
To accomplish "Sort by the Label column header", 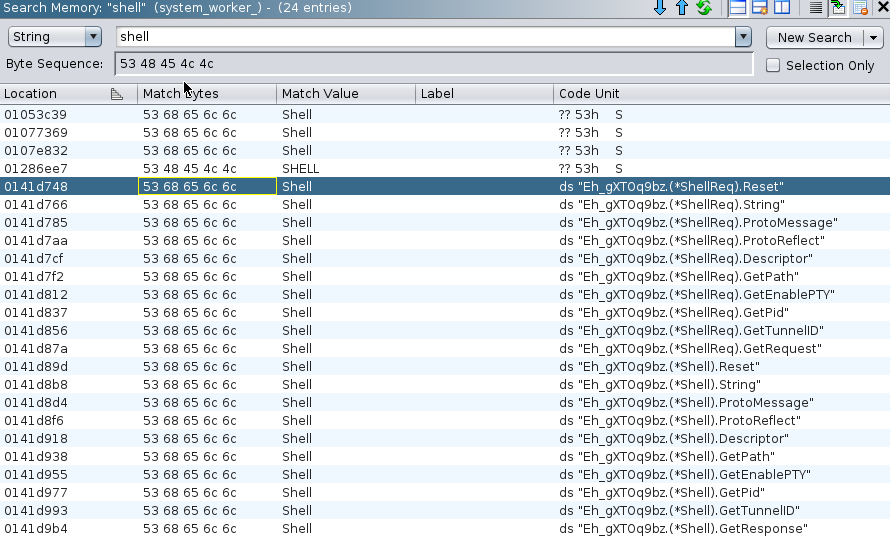I will pos(484,94).
